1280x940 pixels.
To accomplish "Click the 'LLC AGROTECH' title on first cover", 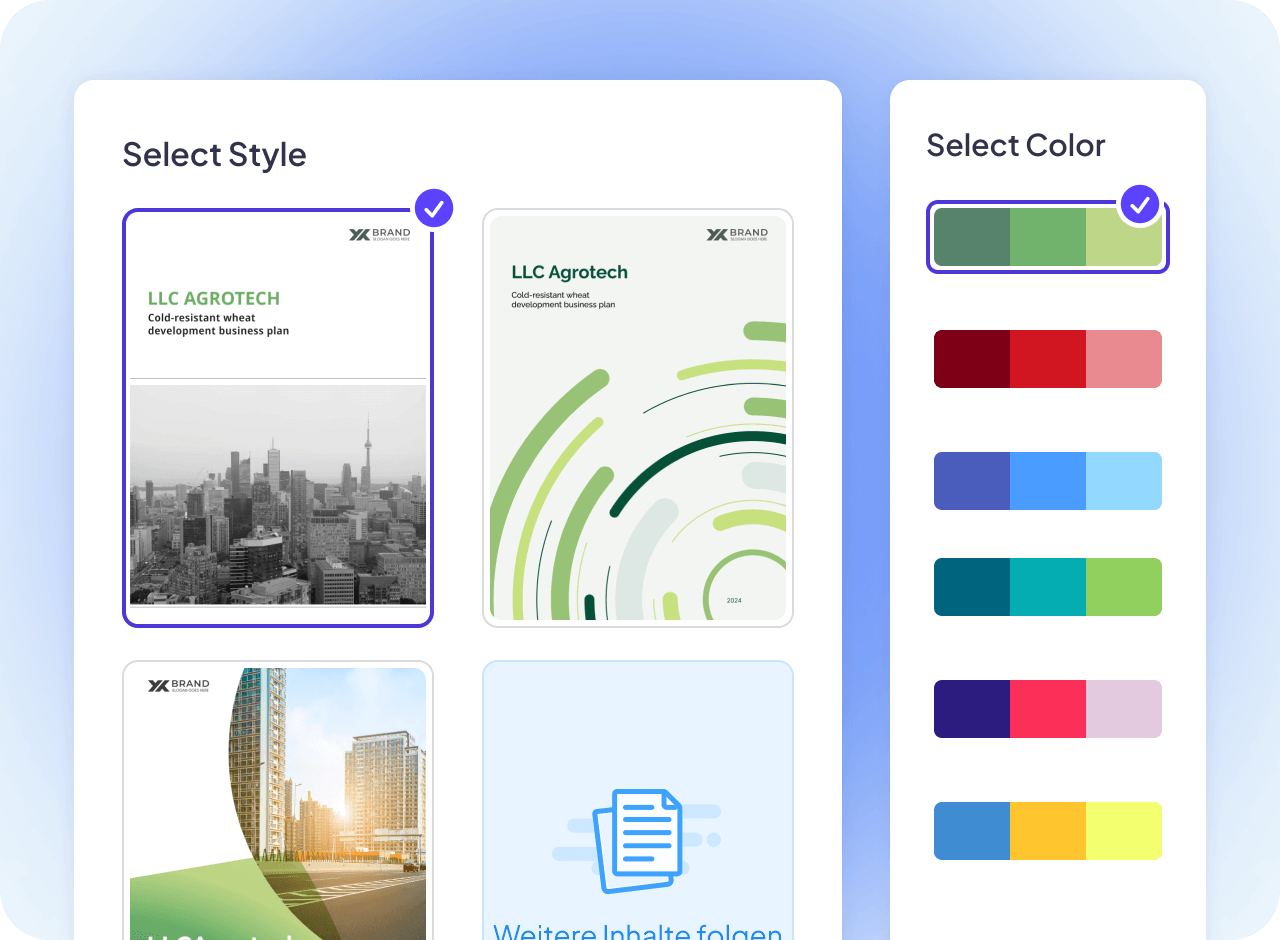I will (x=214, y=298).
